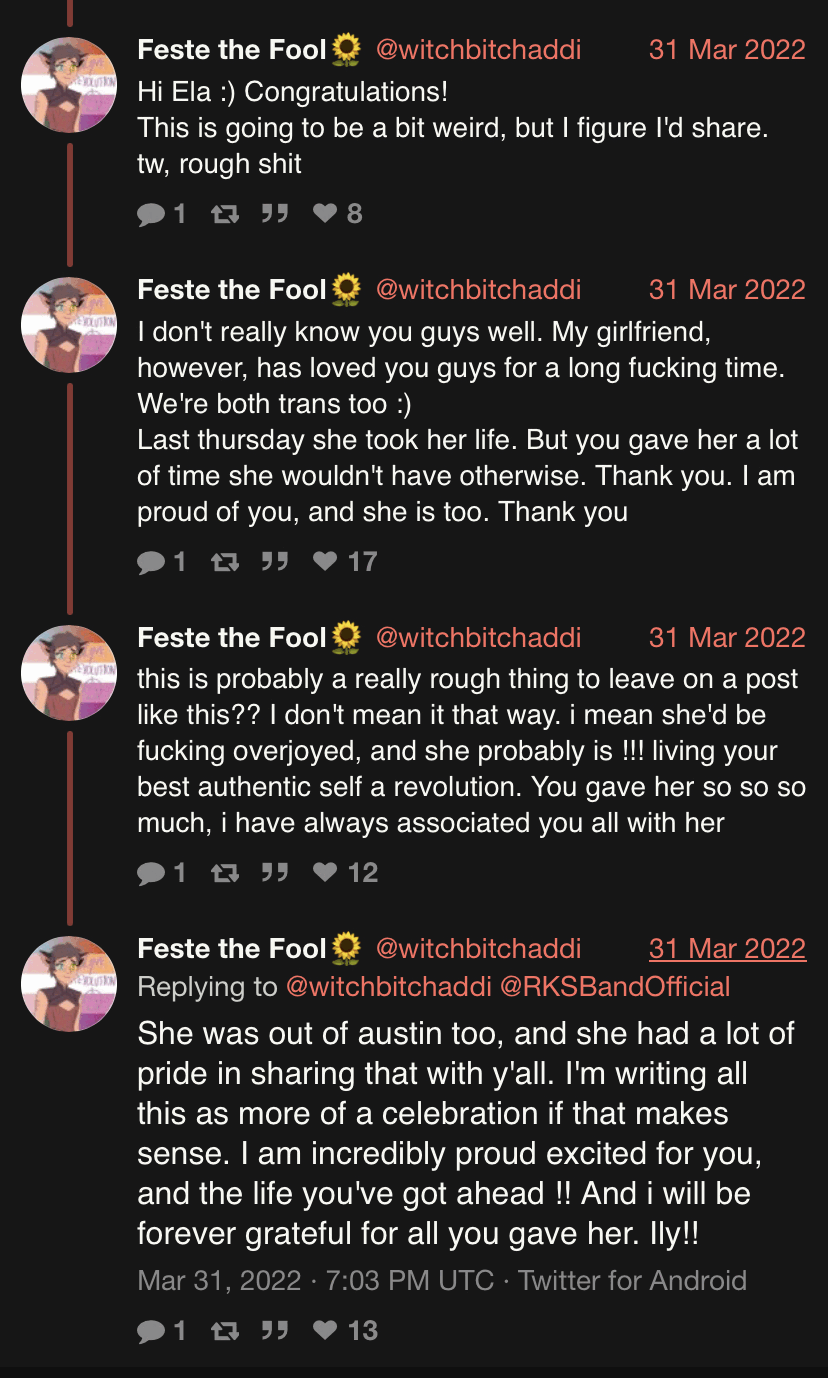Retweet the tweet about 'Last thursday'
Image resolution: width=828 pixels, height=1378 pixels.
click(x=224, y=562)
